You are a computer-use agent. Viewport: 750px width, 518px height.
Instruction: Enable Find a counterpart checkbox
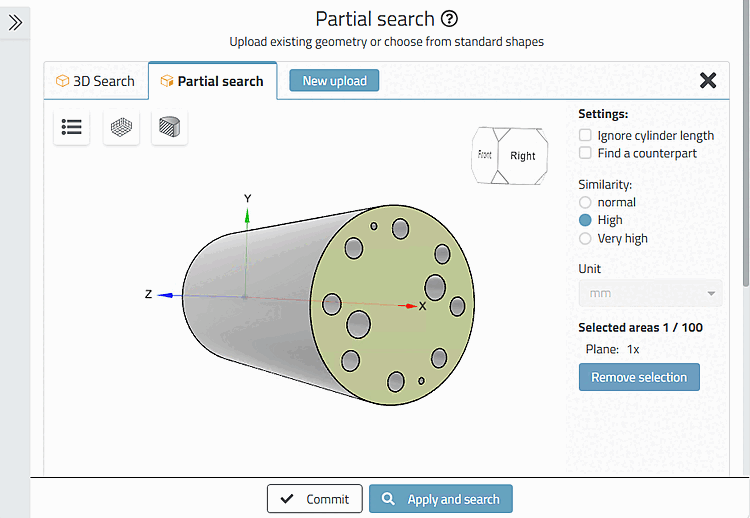[585, 153]
